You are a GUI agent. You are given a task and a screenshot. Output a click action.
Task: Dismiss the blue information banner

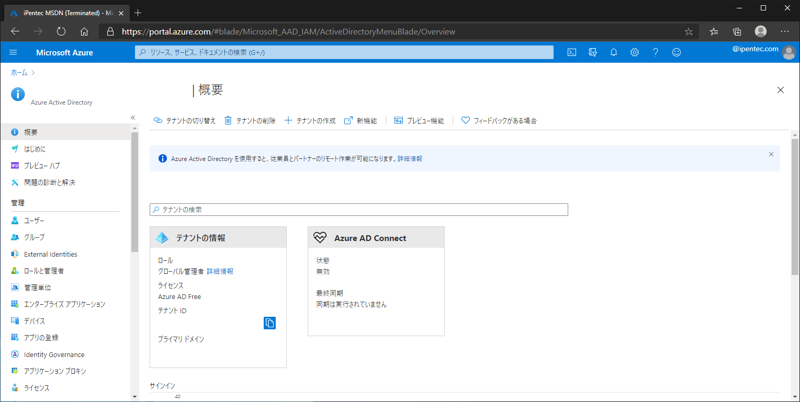pyautogui.click(x=771, y=154)
